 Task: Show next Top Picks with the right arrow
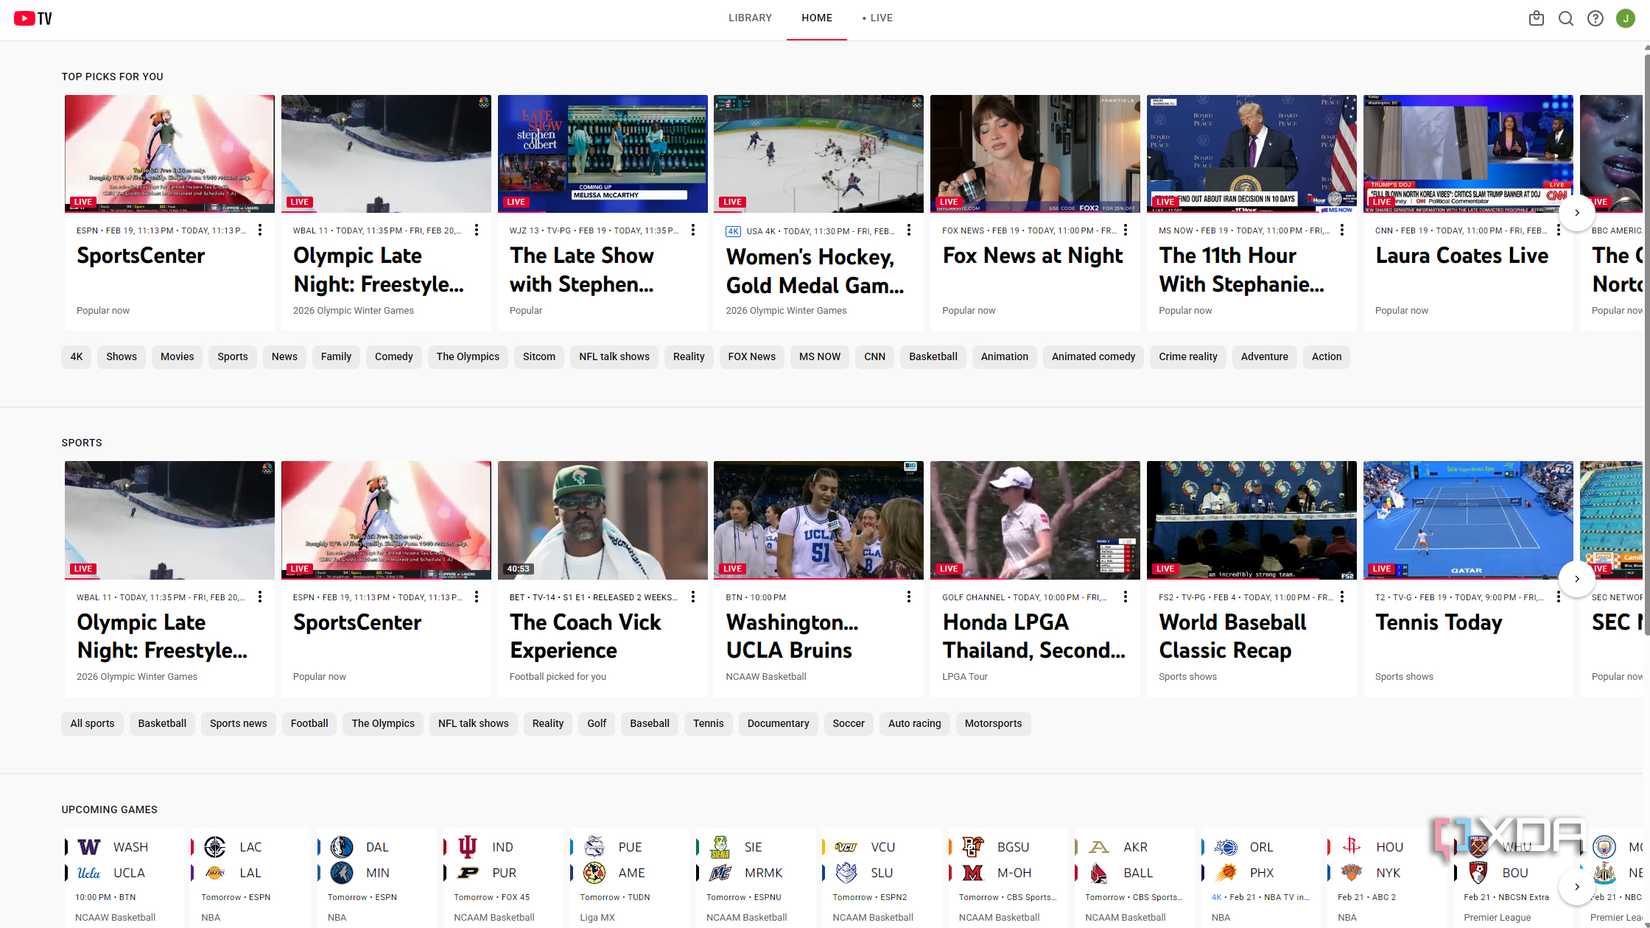(1577, 212)
